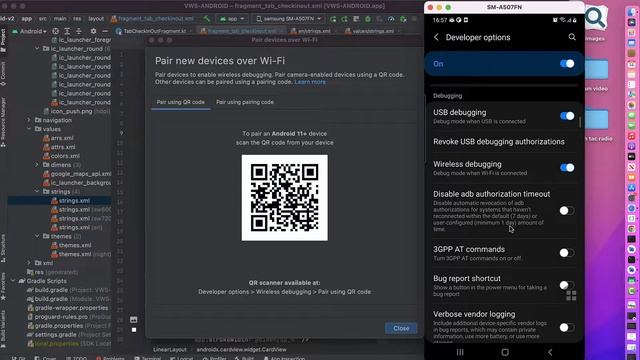Select strings.xml highlighted file in tree

(60, 200)
